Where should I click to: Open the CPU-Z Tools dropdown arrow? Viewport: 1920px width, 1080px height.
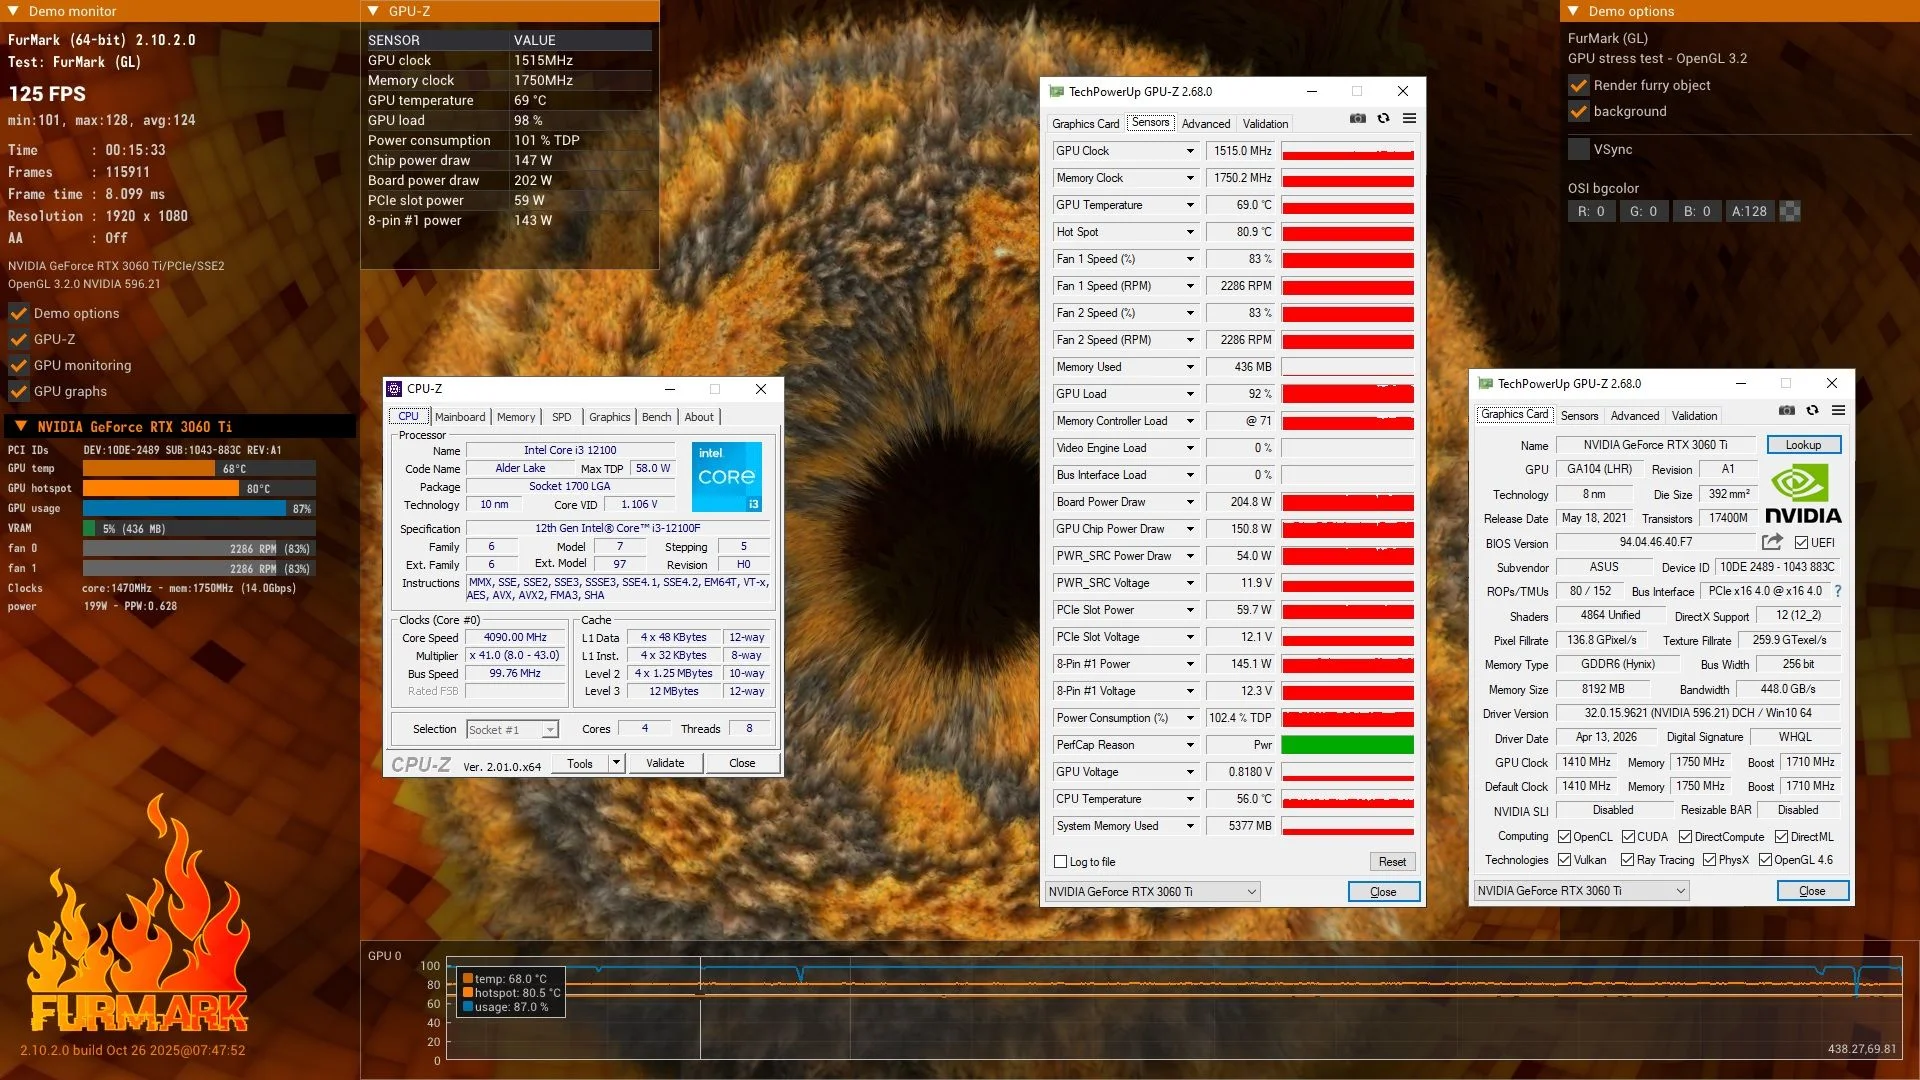[616, 763]
